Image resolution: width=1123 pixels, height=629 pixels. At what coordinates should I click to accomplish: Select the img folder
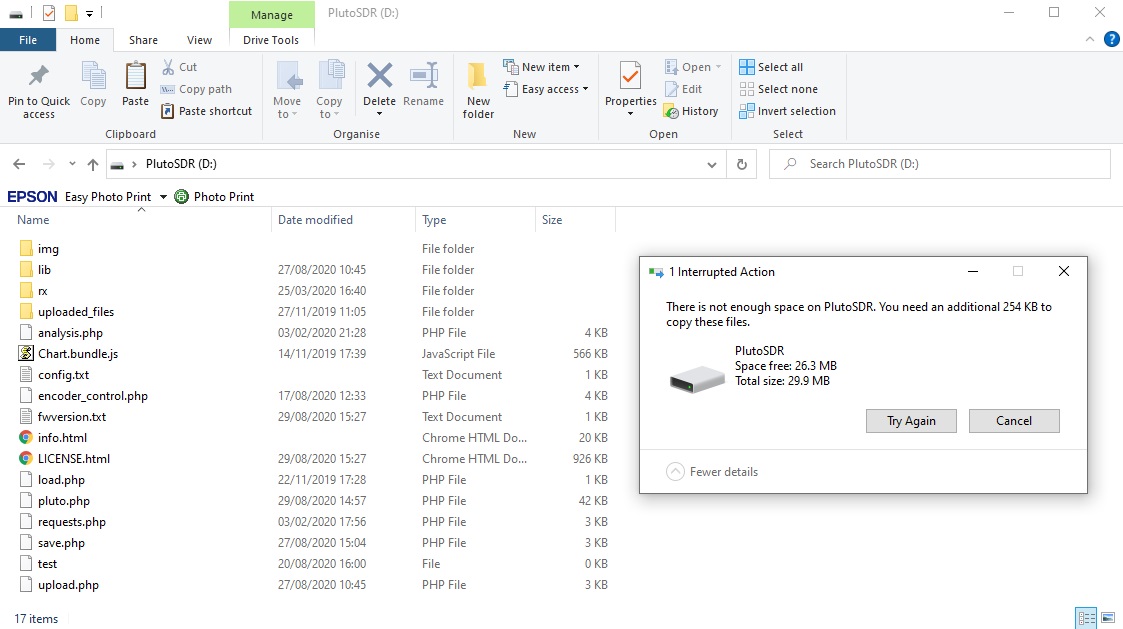tap(48, 249)
